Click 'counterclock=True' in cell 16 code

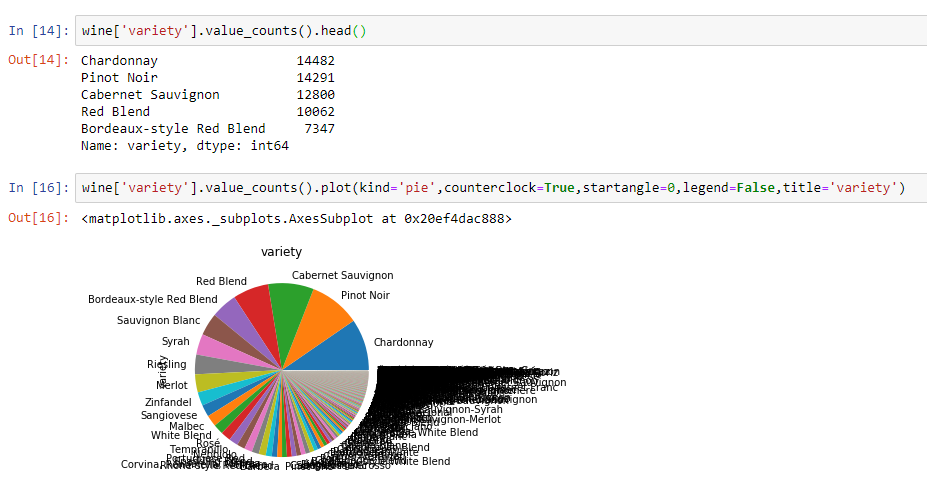(x=509, y=188)
